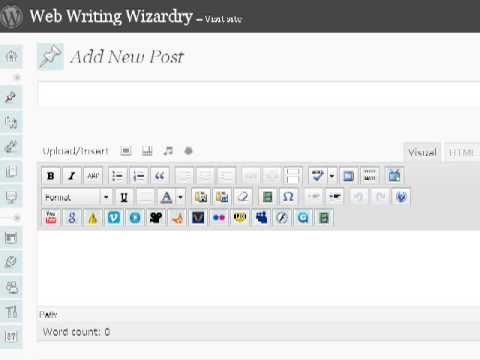Image resolution: width=480 pixels, height=360 pixels.
Task: Follow the Visit site link in header
Action: pyautogui.click(x=223, y=19)
